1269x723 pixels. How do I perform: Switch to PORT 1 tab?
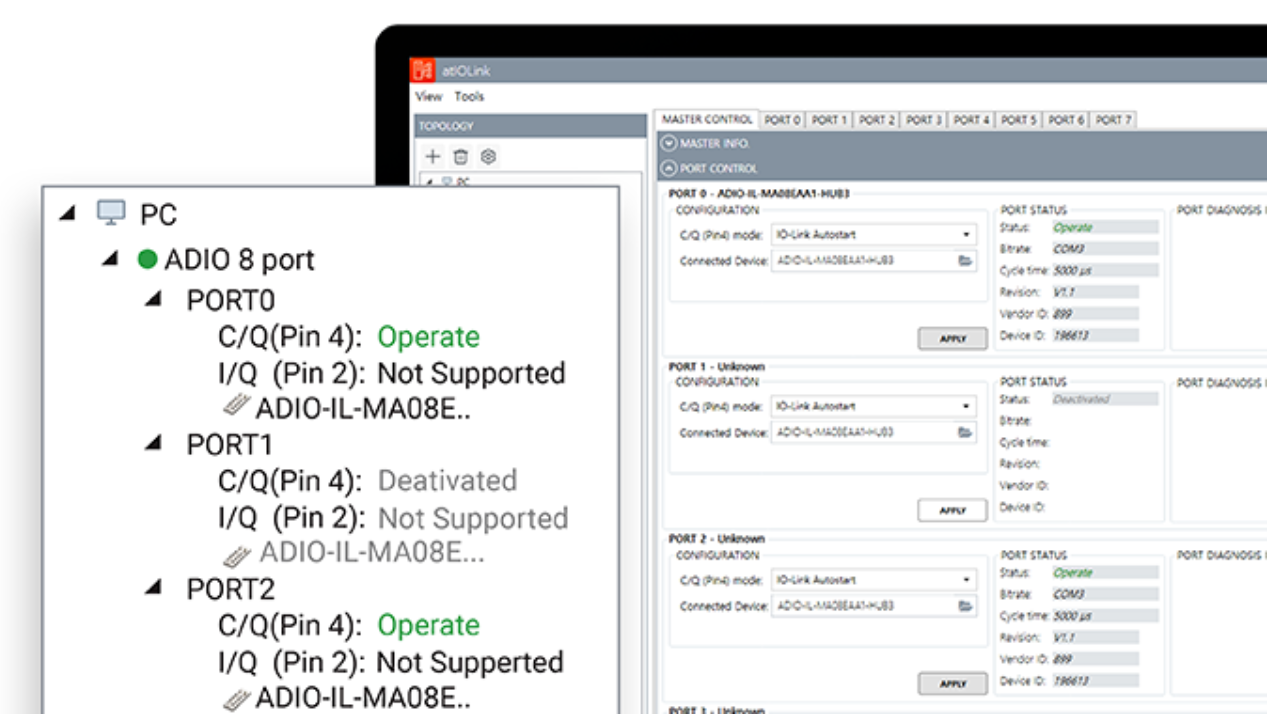pos(830,119)
